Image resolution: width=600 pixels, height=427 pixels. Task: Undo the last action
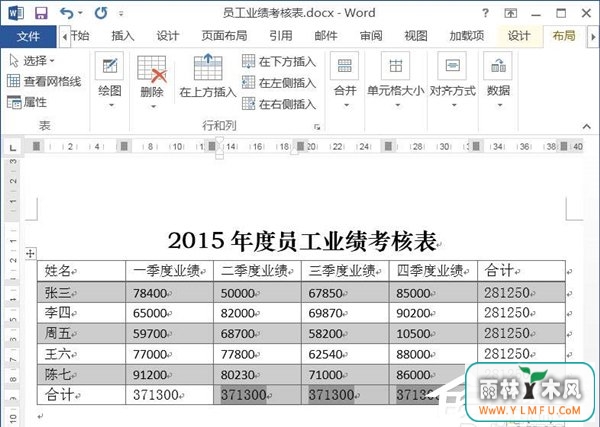(66, 14)
